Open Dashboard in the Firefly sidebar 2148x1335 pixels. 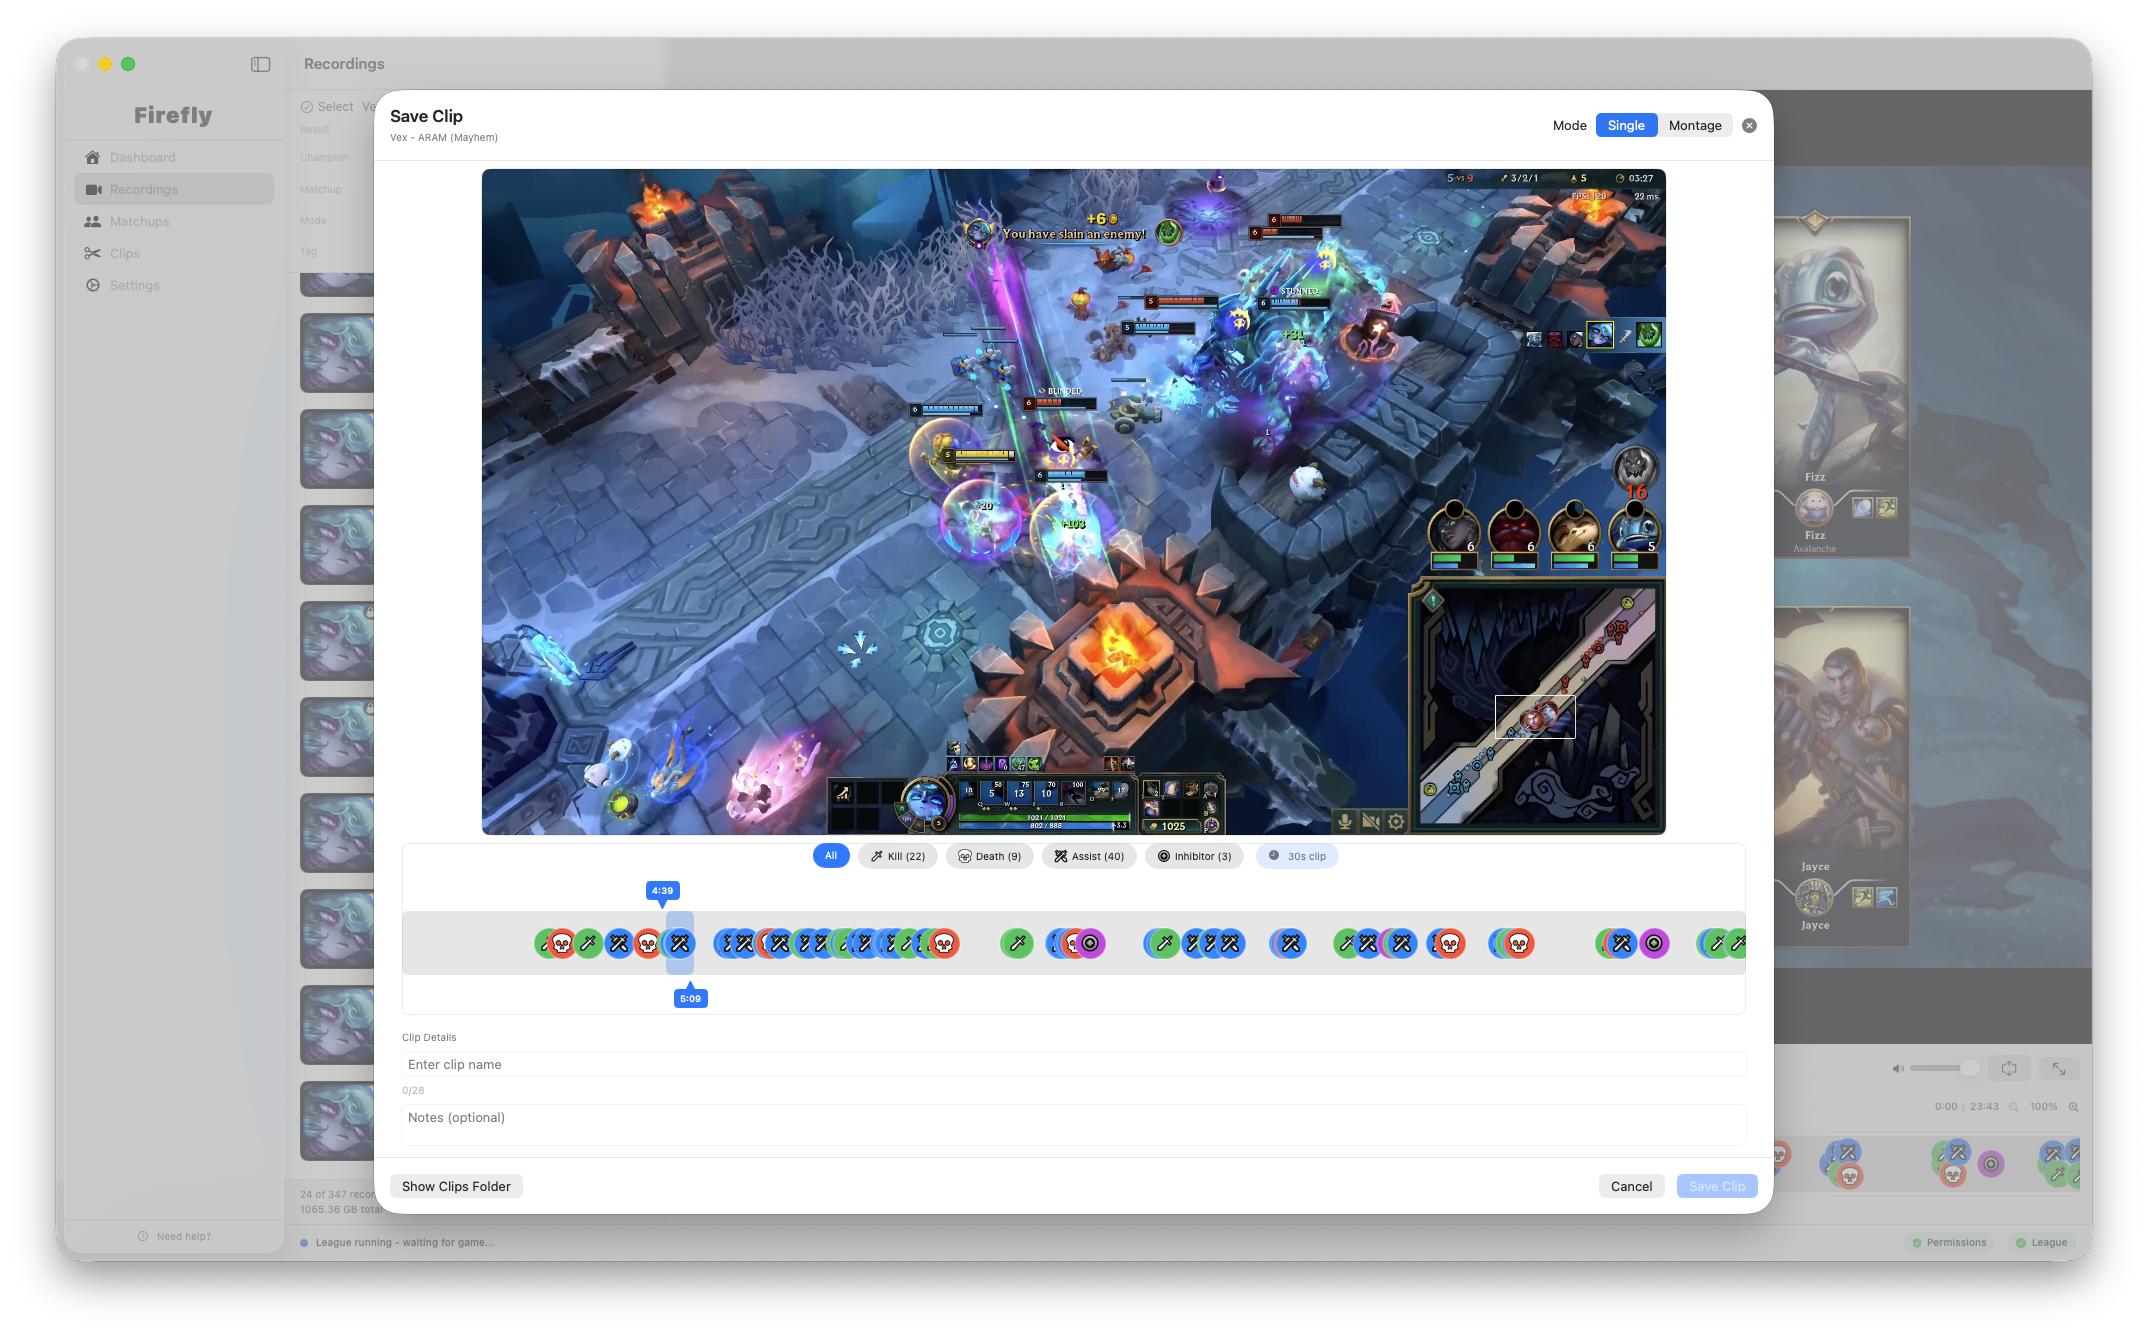(x=173, y=157)
